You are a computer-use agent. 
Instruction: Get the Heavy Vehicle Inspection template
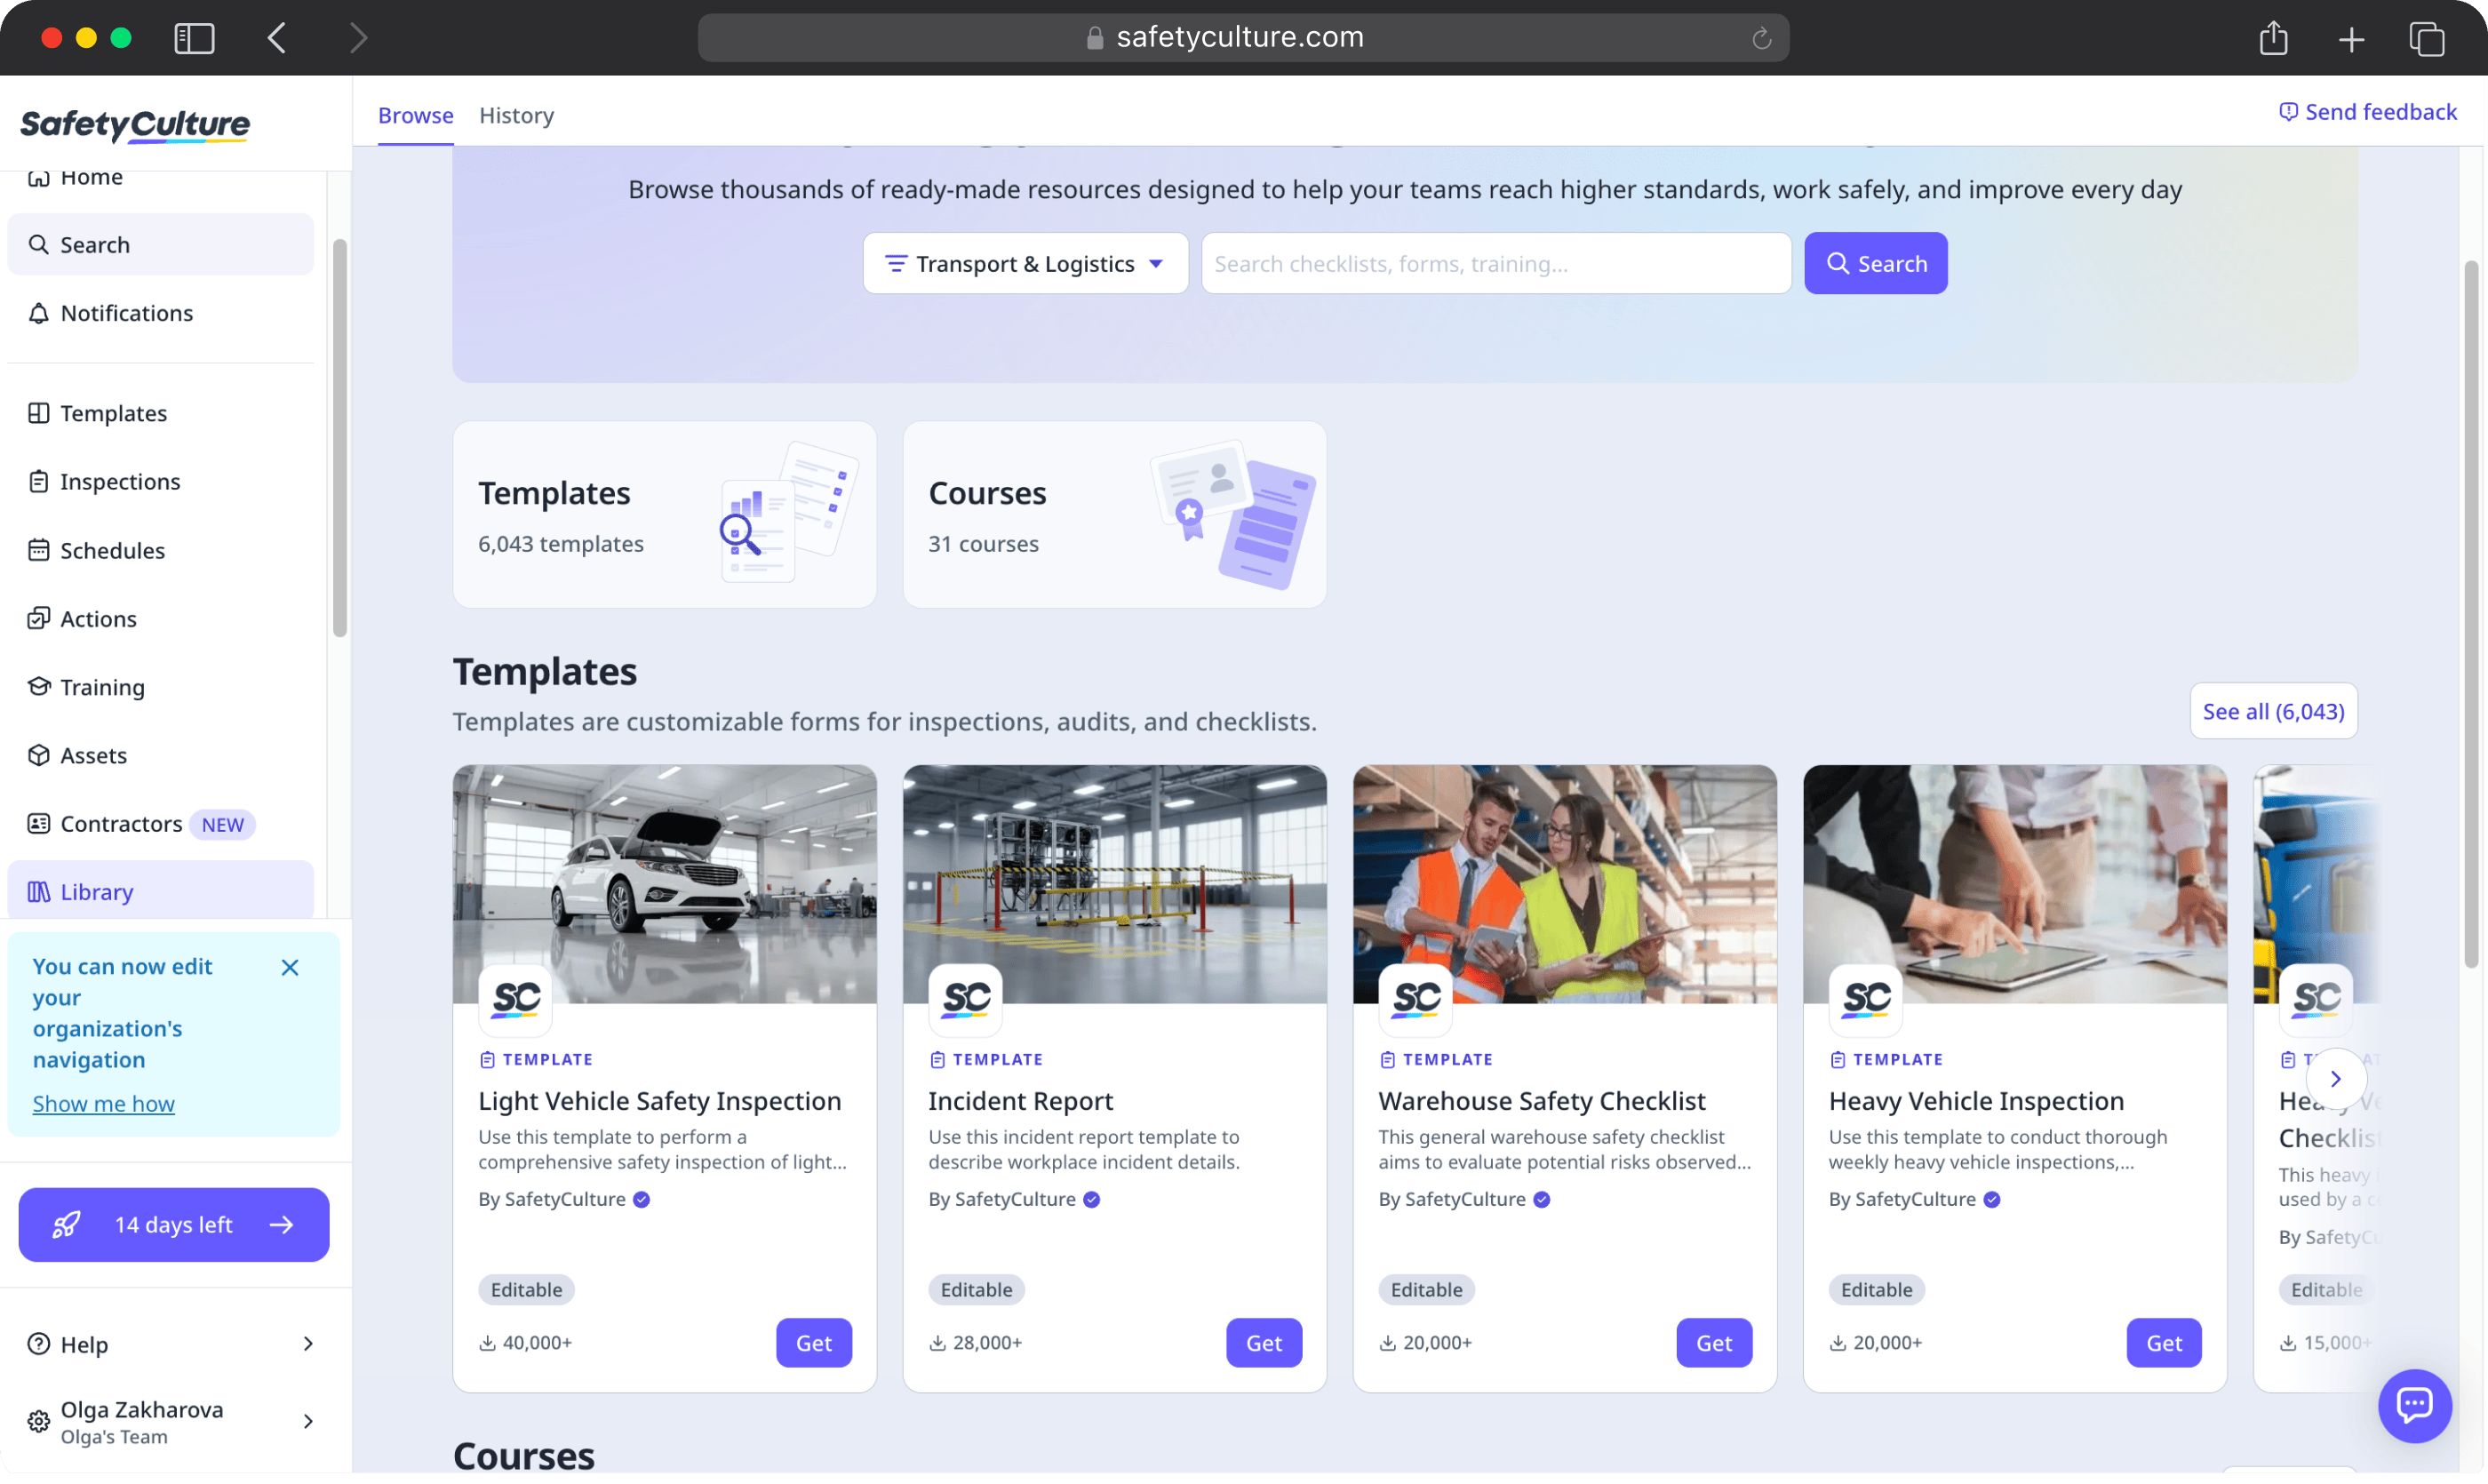[2163, 1342]
